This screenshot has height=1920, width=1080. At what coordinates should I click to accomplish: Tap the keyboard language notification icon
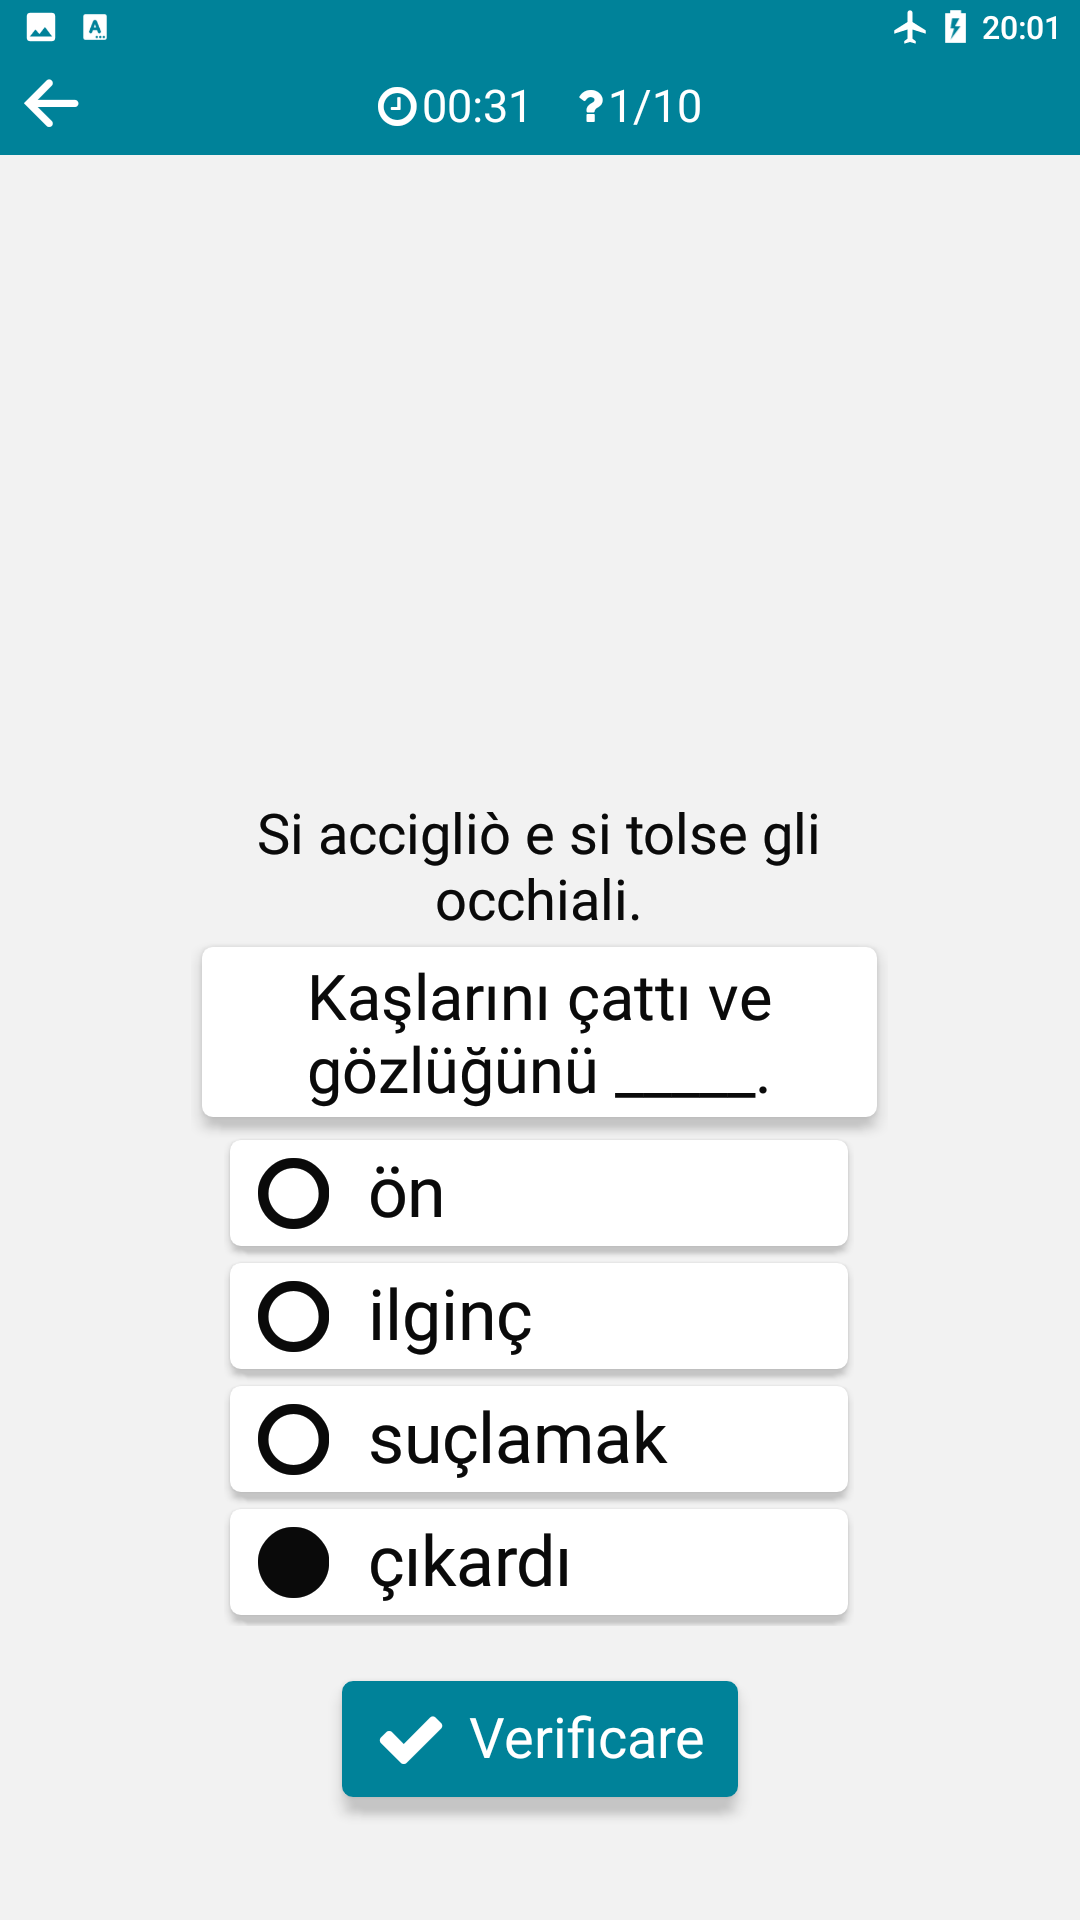[95, 27]
